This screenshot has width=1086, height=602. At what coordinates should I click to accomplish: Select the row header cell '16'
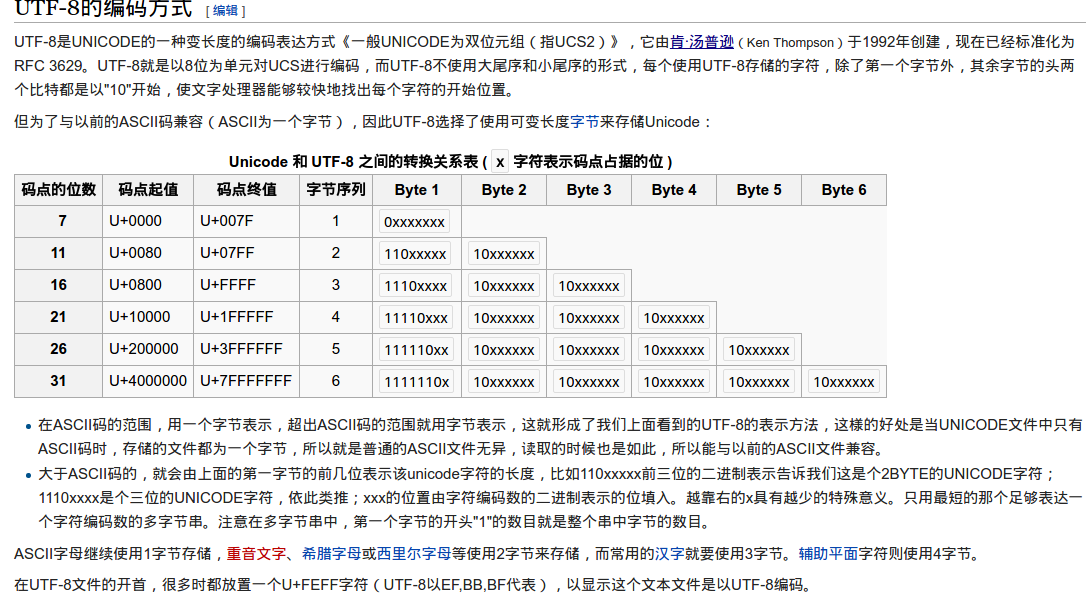click(x=59, y=285)
